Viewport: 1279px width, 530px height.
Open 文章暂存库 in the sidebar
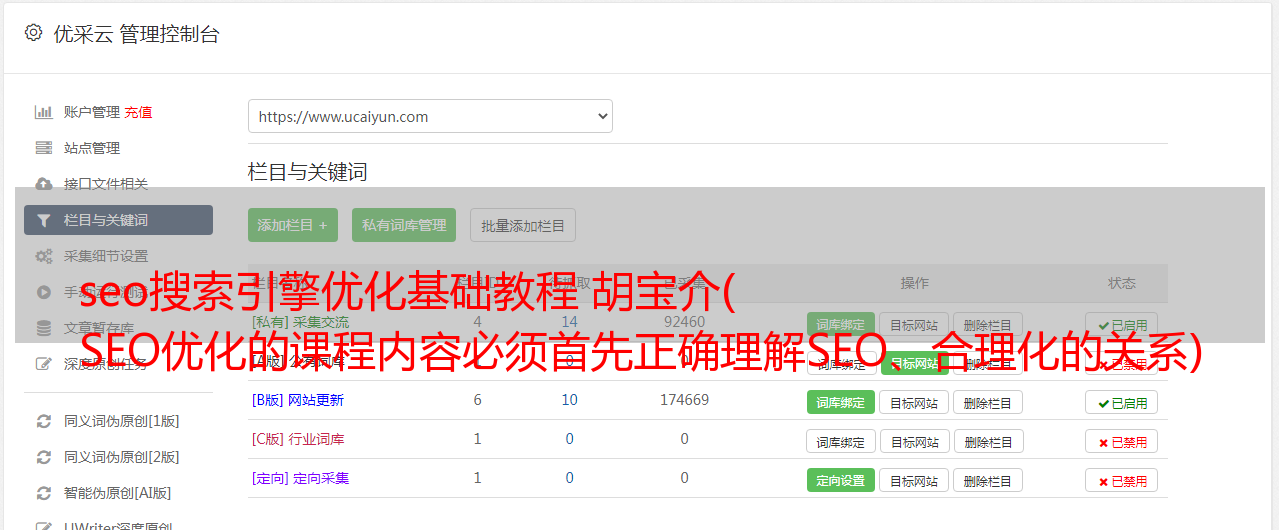99,328
